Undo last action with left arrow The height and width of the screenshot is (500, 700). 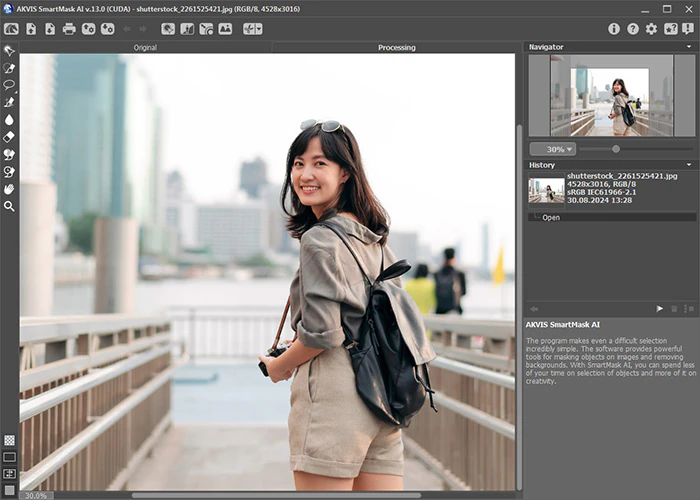click(x=127, y=29)
